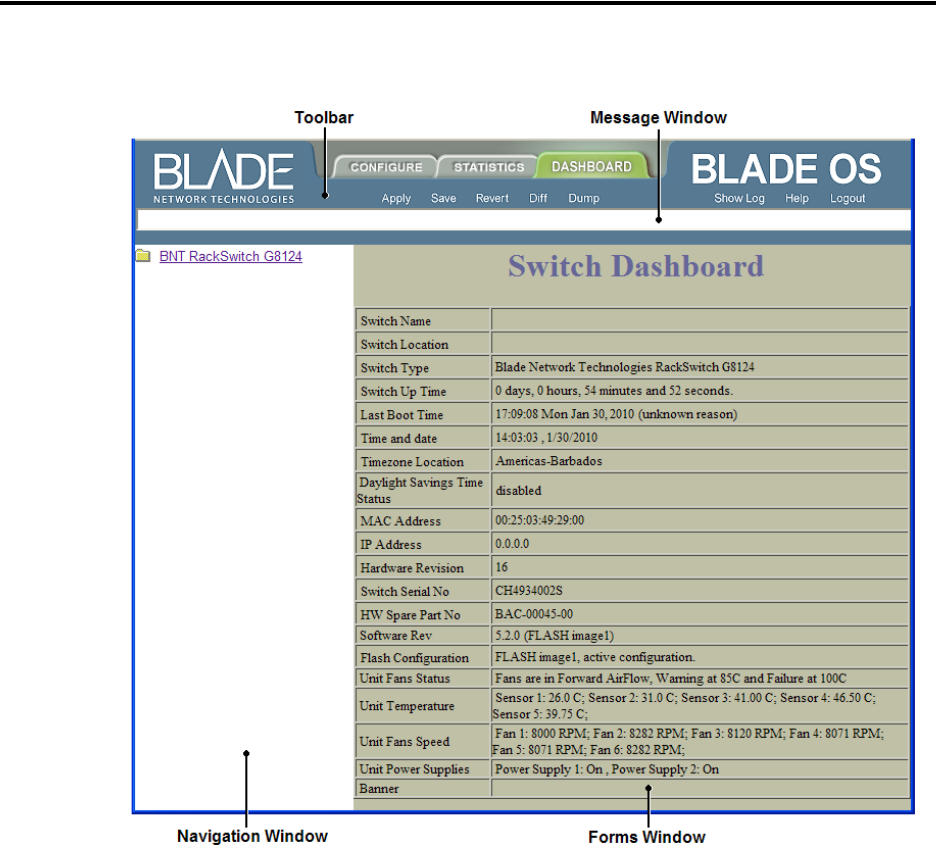Click the Fan 1: 8000 RPM readings
The width and height of the screenshot is (936, 845).
tap(688, 741)
